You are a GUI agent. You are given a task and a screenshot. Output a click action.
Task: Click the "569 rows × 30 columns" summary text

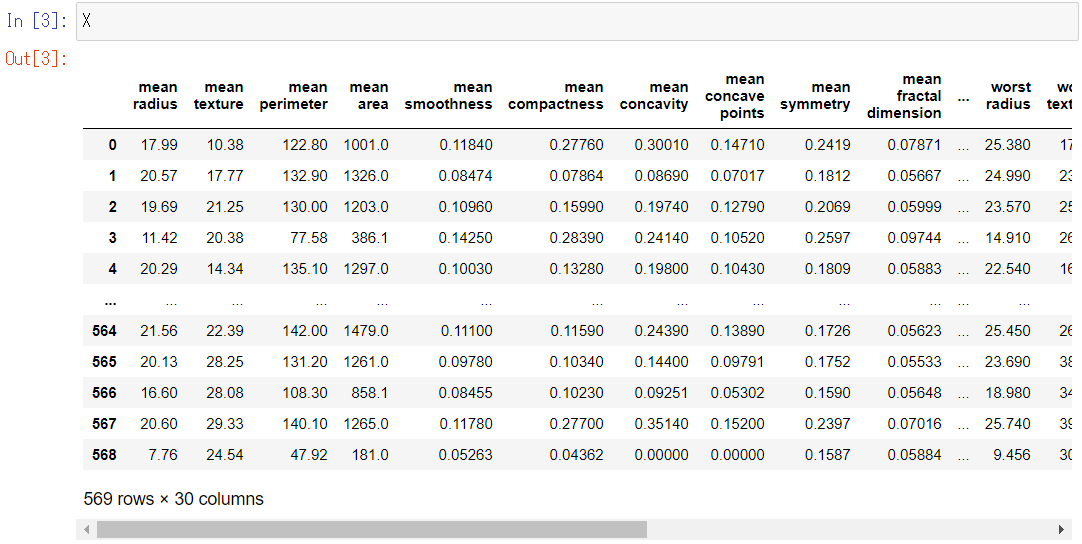174,498
